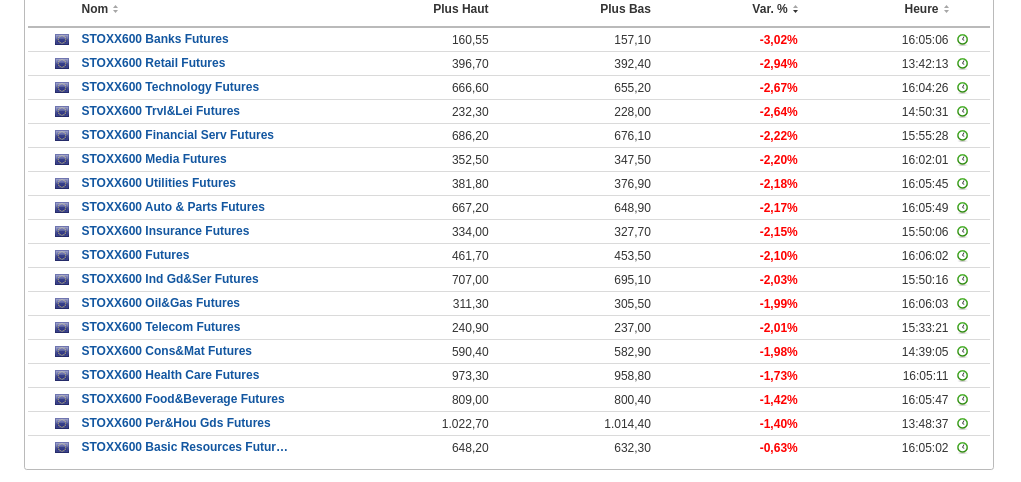Click the clock icon in the Banks Futures row
Viewport: 1021px width, 482px height.
point(962,40)
